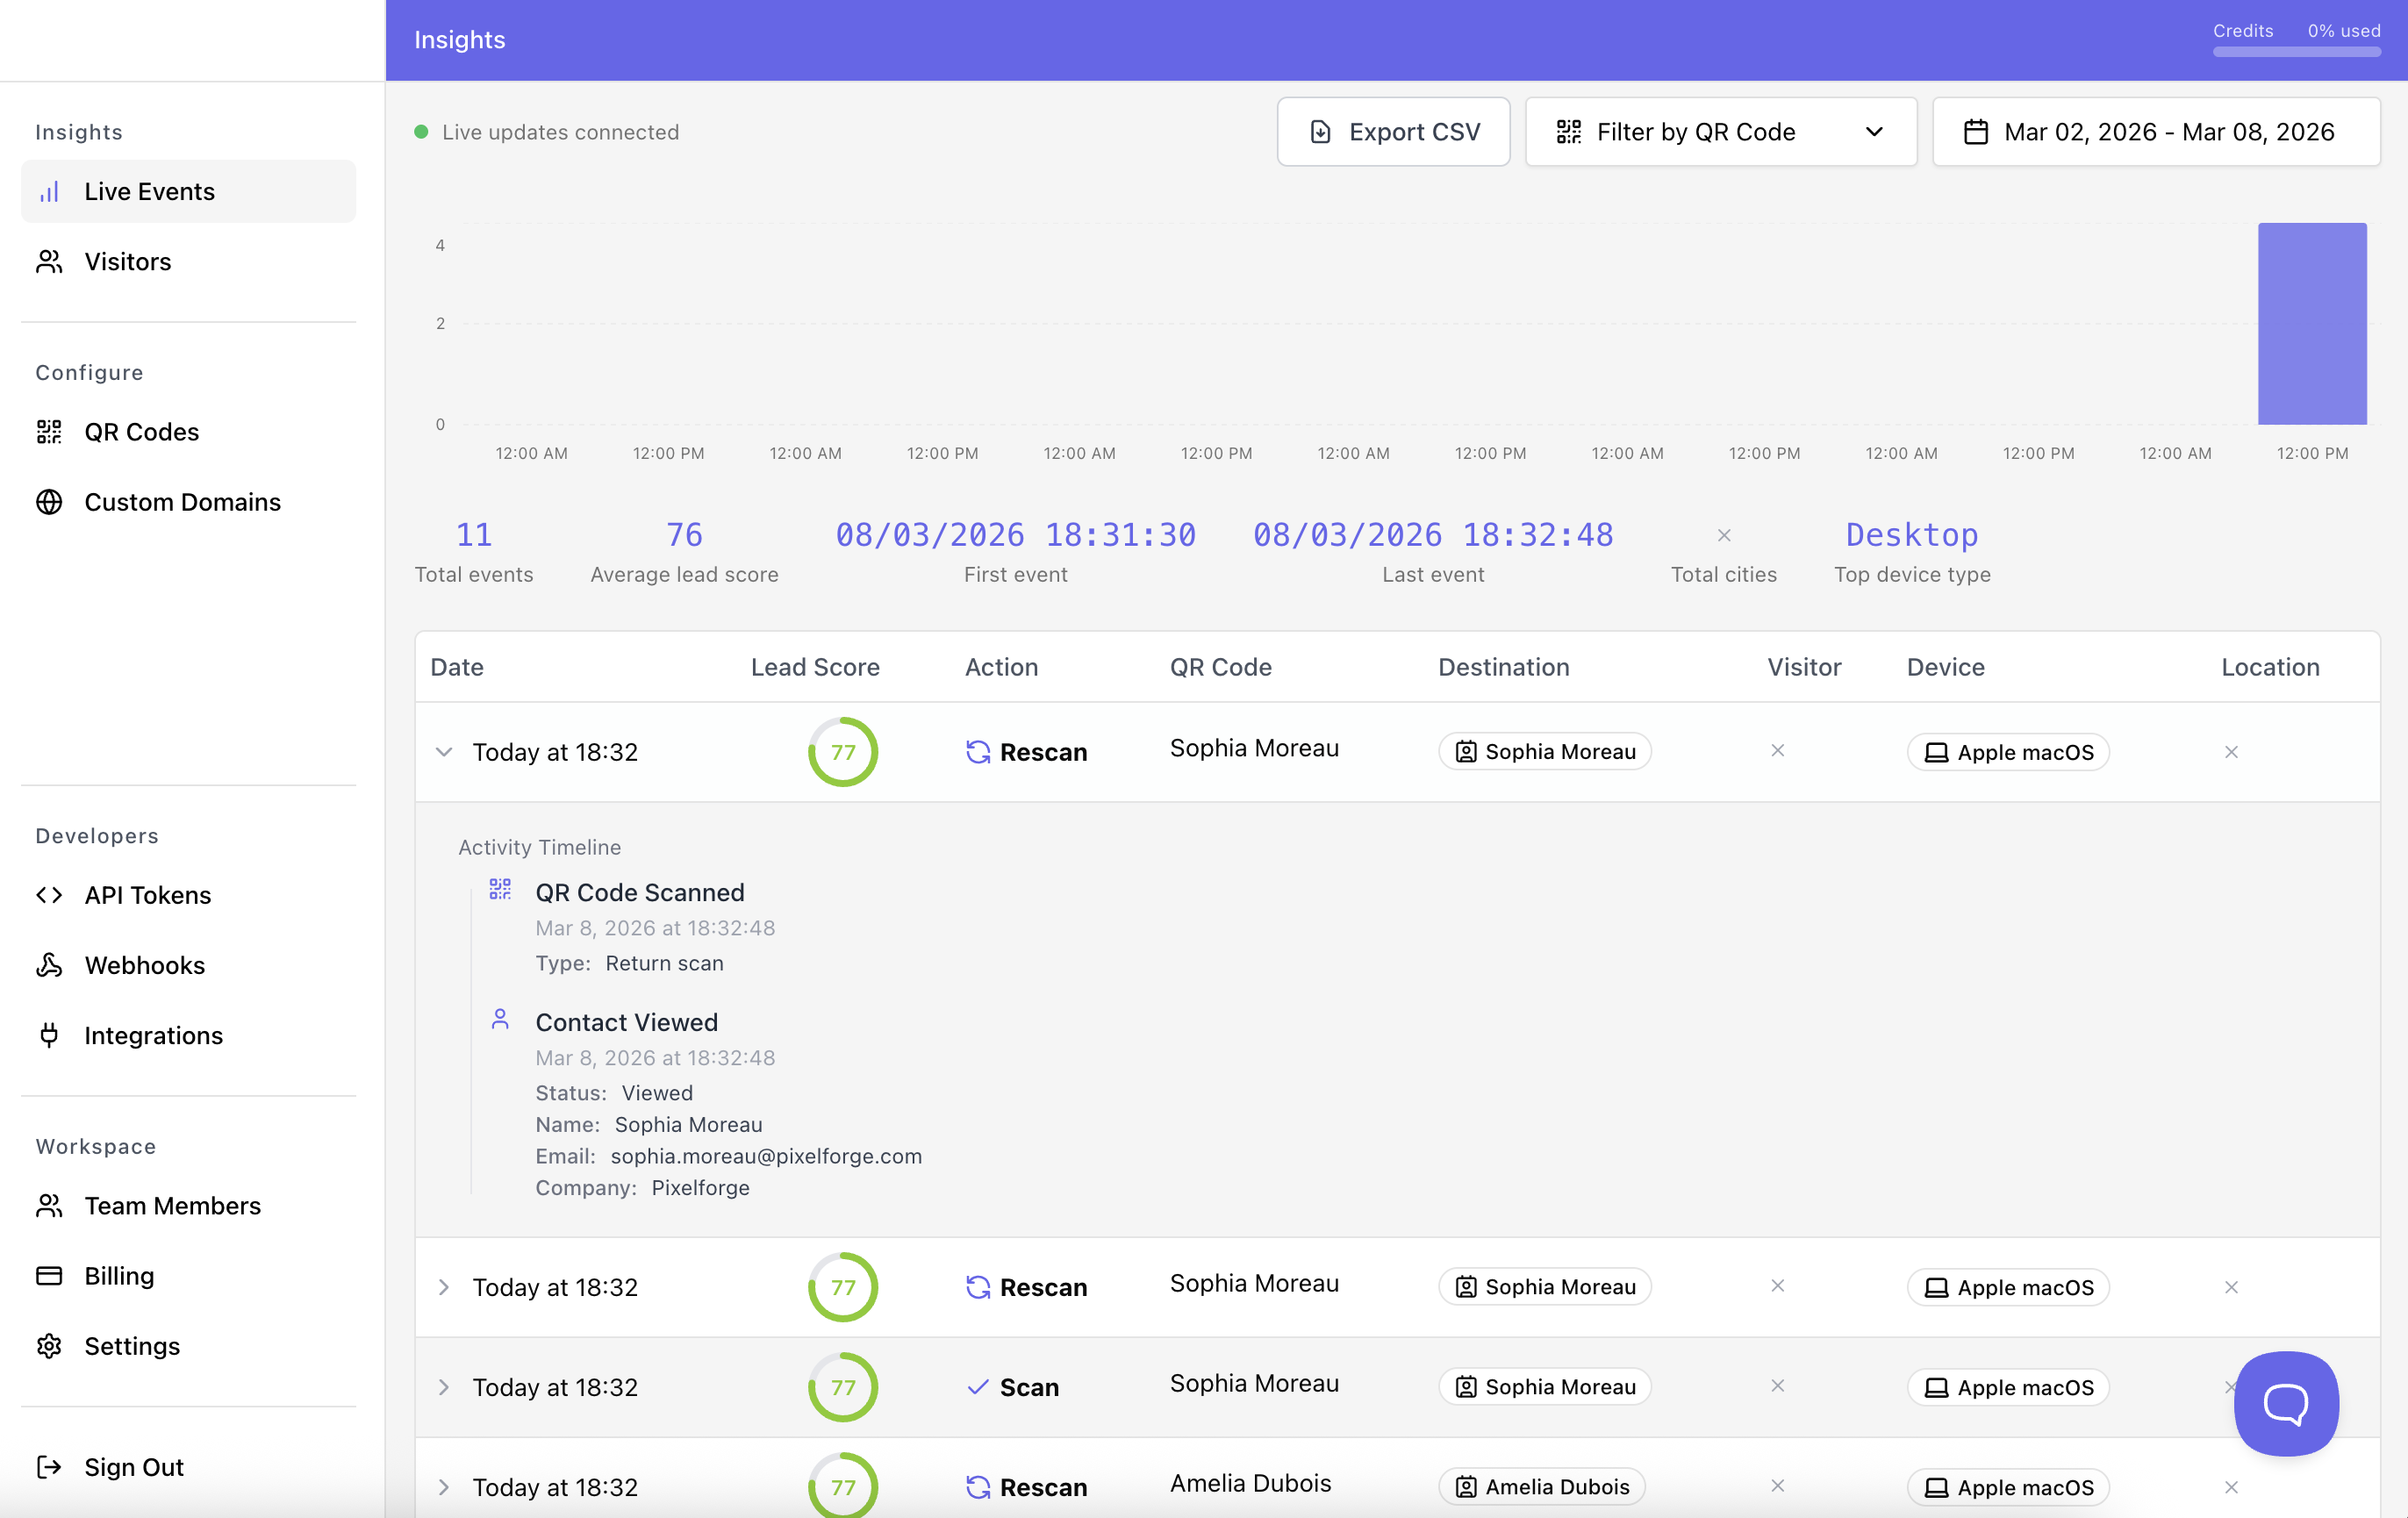The height and width of the screenshot is (1518, 2408).
Task: Clear the Total cities stat with the X
Action: tap(1724, 535)
